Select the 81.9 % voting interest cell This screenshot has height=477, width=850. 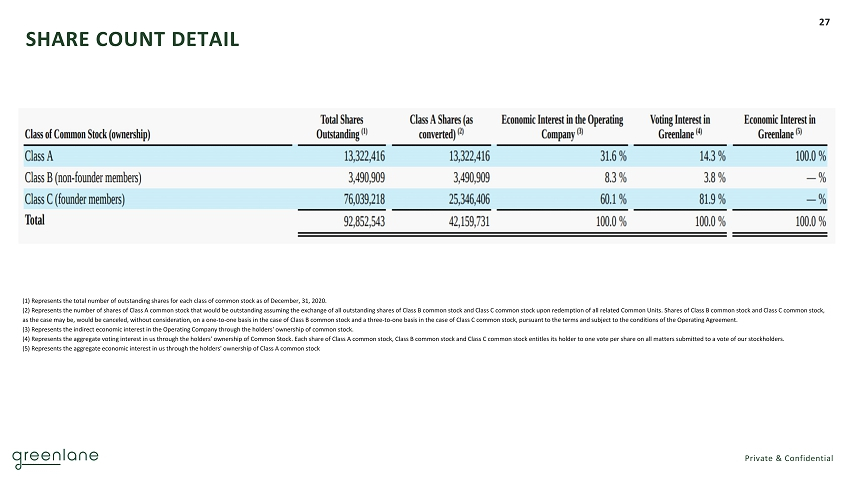pos(708,200)
